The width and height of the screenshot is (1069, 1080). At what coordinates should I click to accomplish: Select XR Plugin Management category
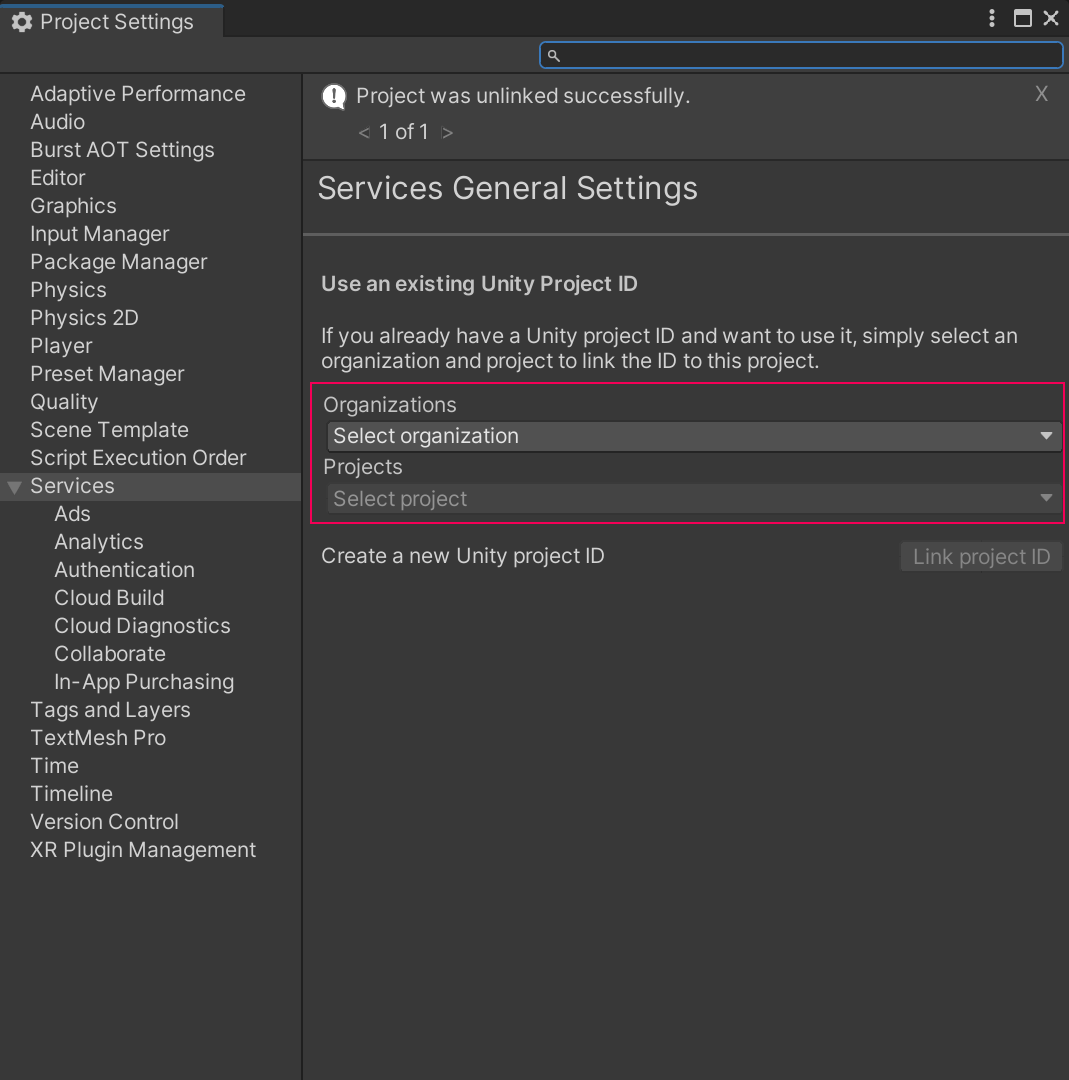[143, 850]
